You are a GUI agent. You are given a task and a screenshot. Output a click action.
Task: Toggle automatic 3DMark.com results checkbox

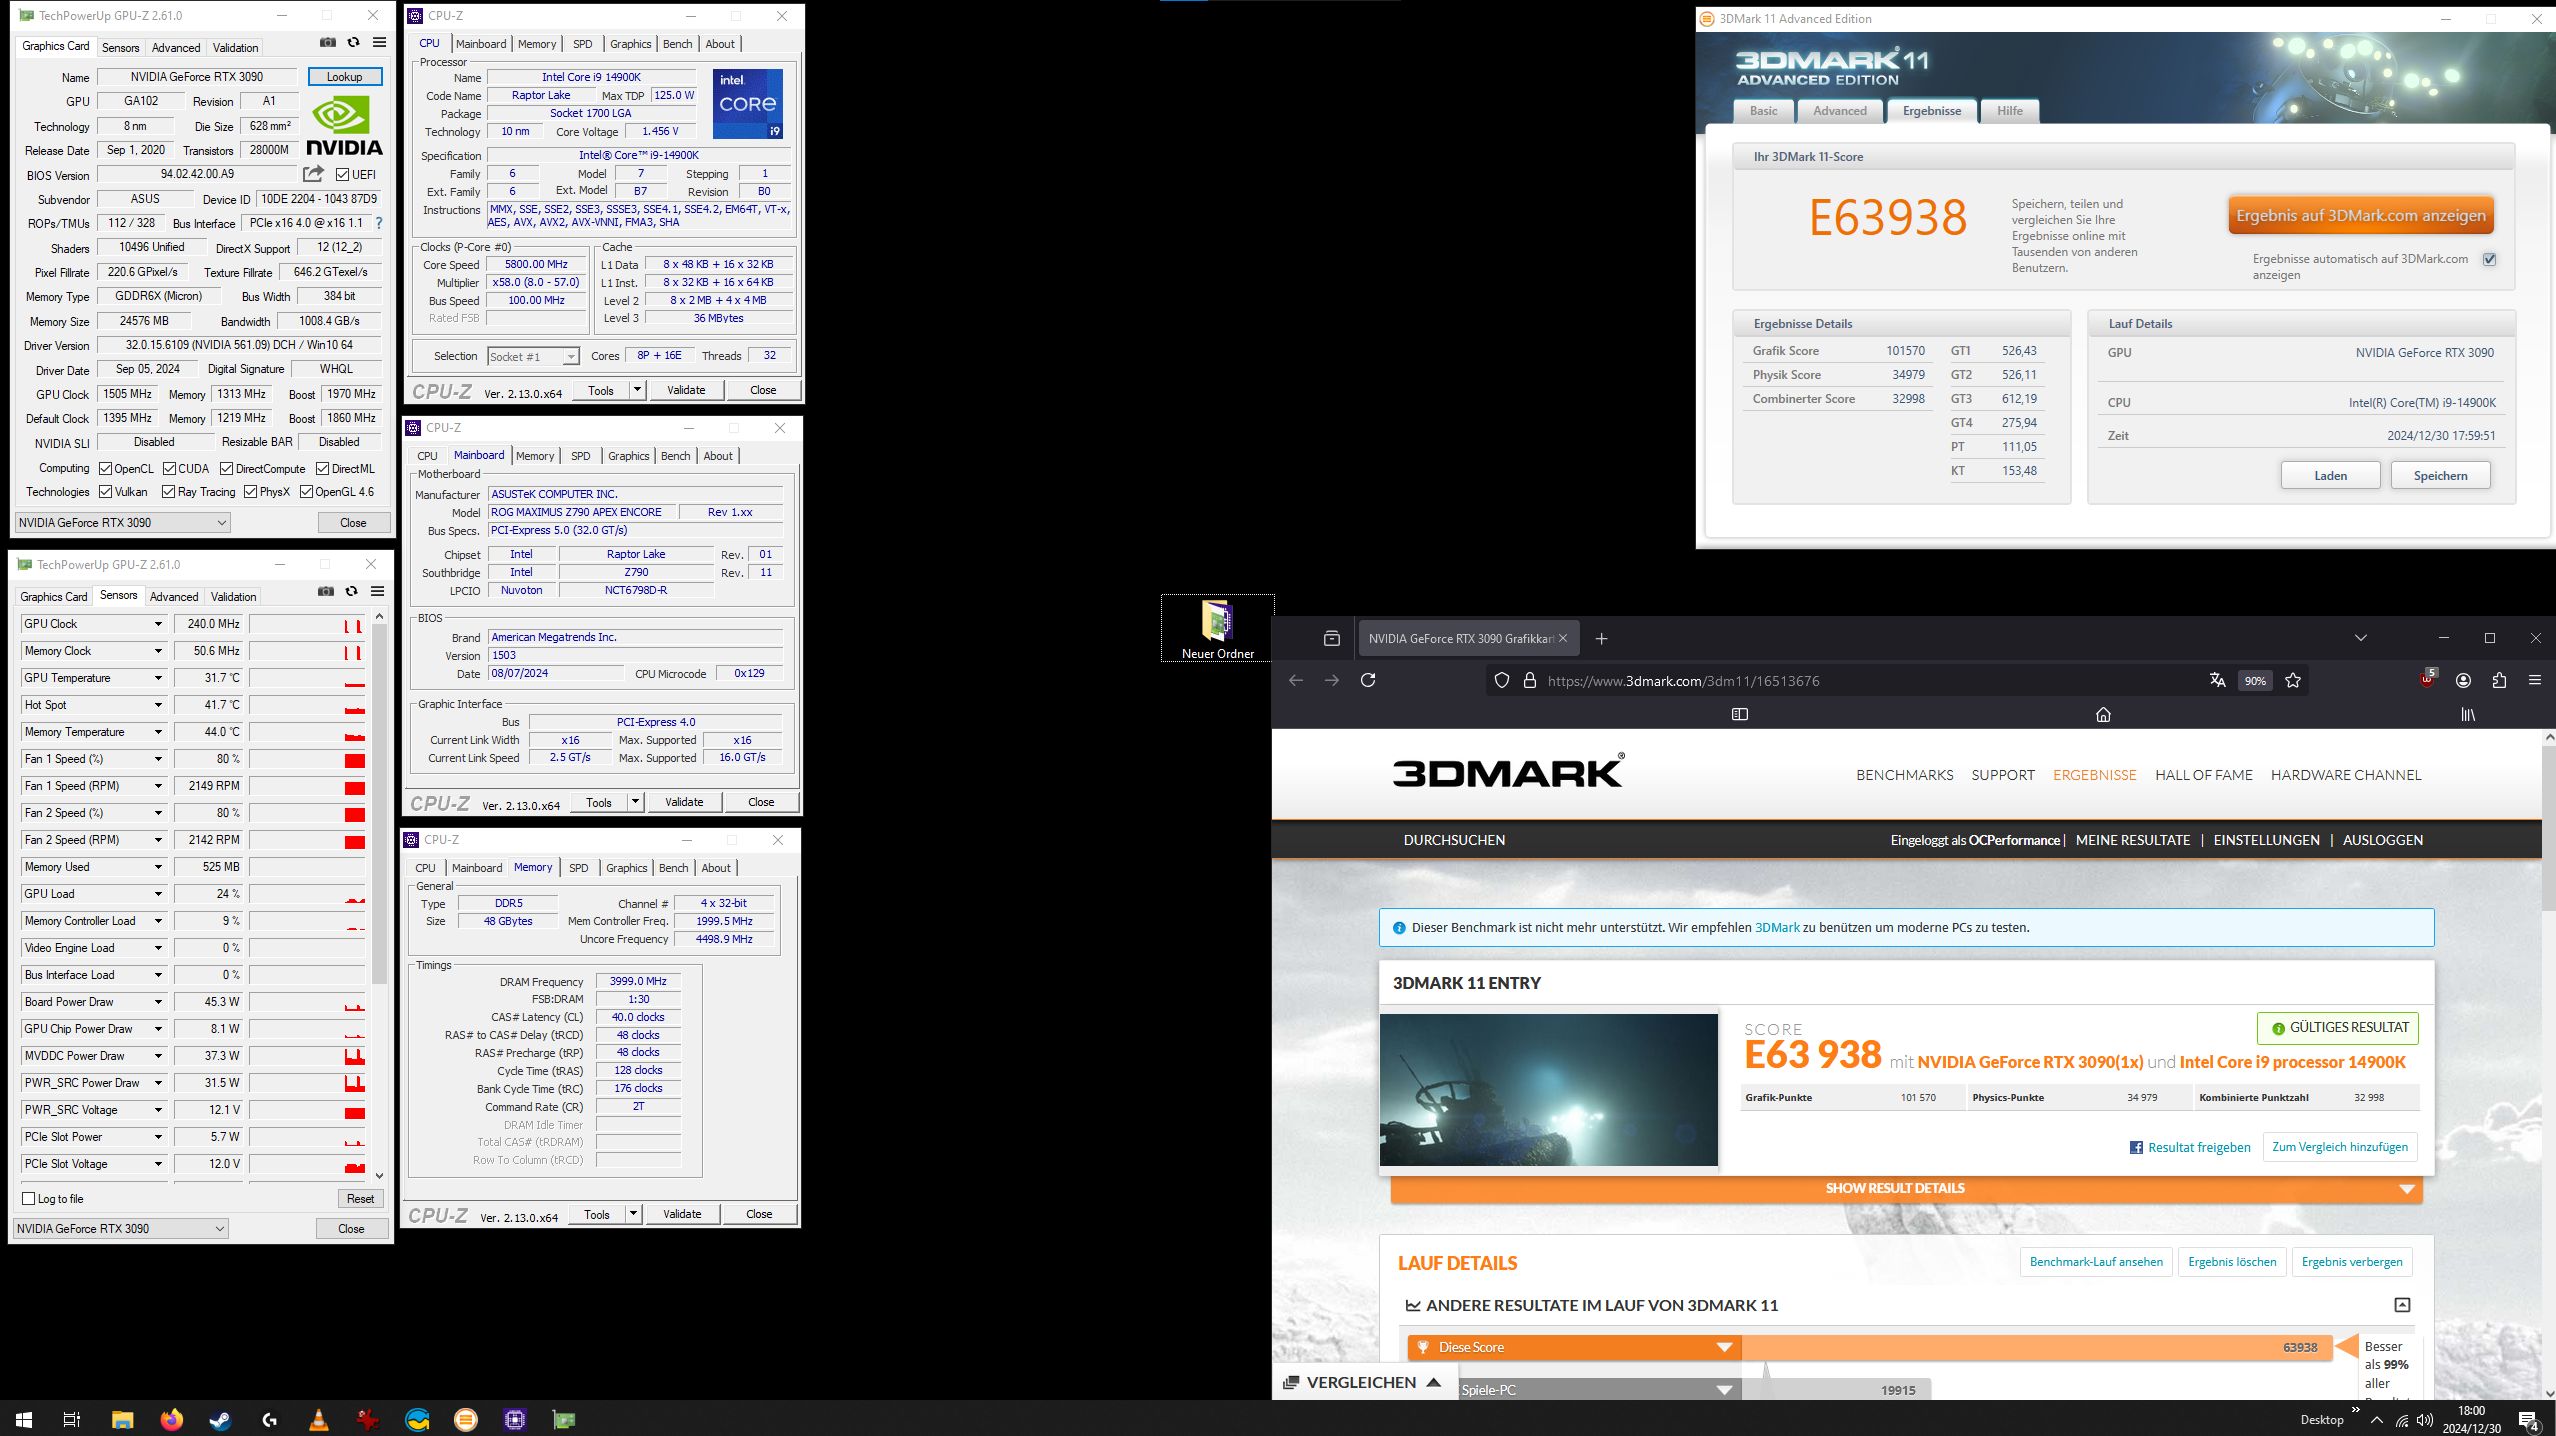(2490, 259)
